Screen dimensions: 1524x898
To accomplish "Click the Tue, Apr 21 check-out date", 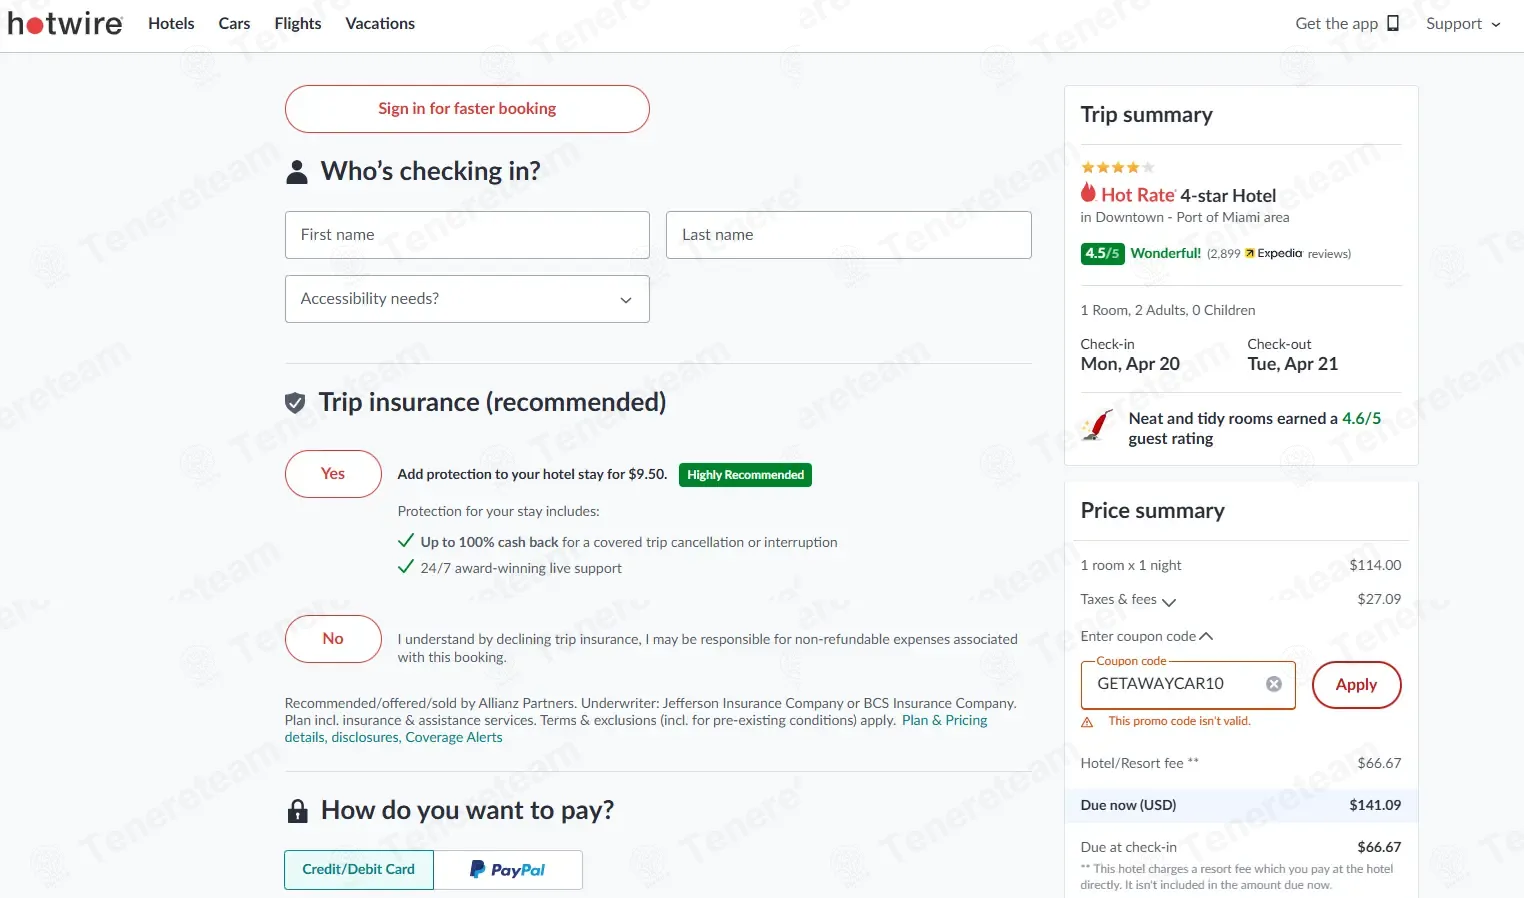I will coord(1292,364).
